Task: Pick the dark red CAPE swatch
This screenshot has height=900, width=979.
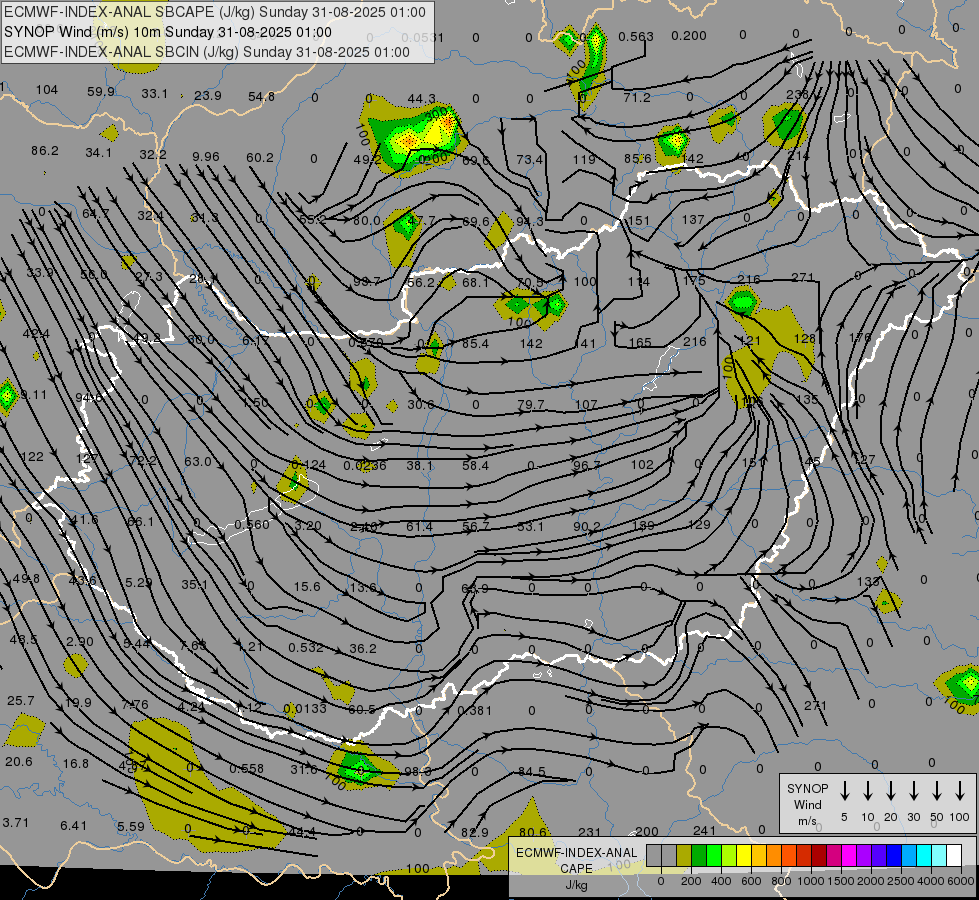Action: tap(819, 856)
